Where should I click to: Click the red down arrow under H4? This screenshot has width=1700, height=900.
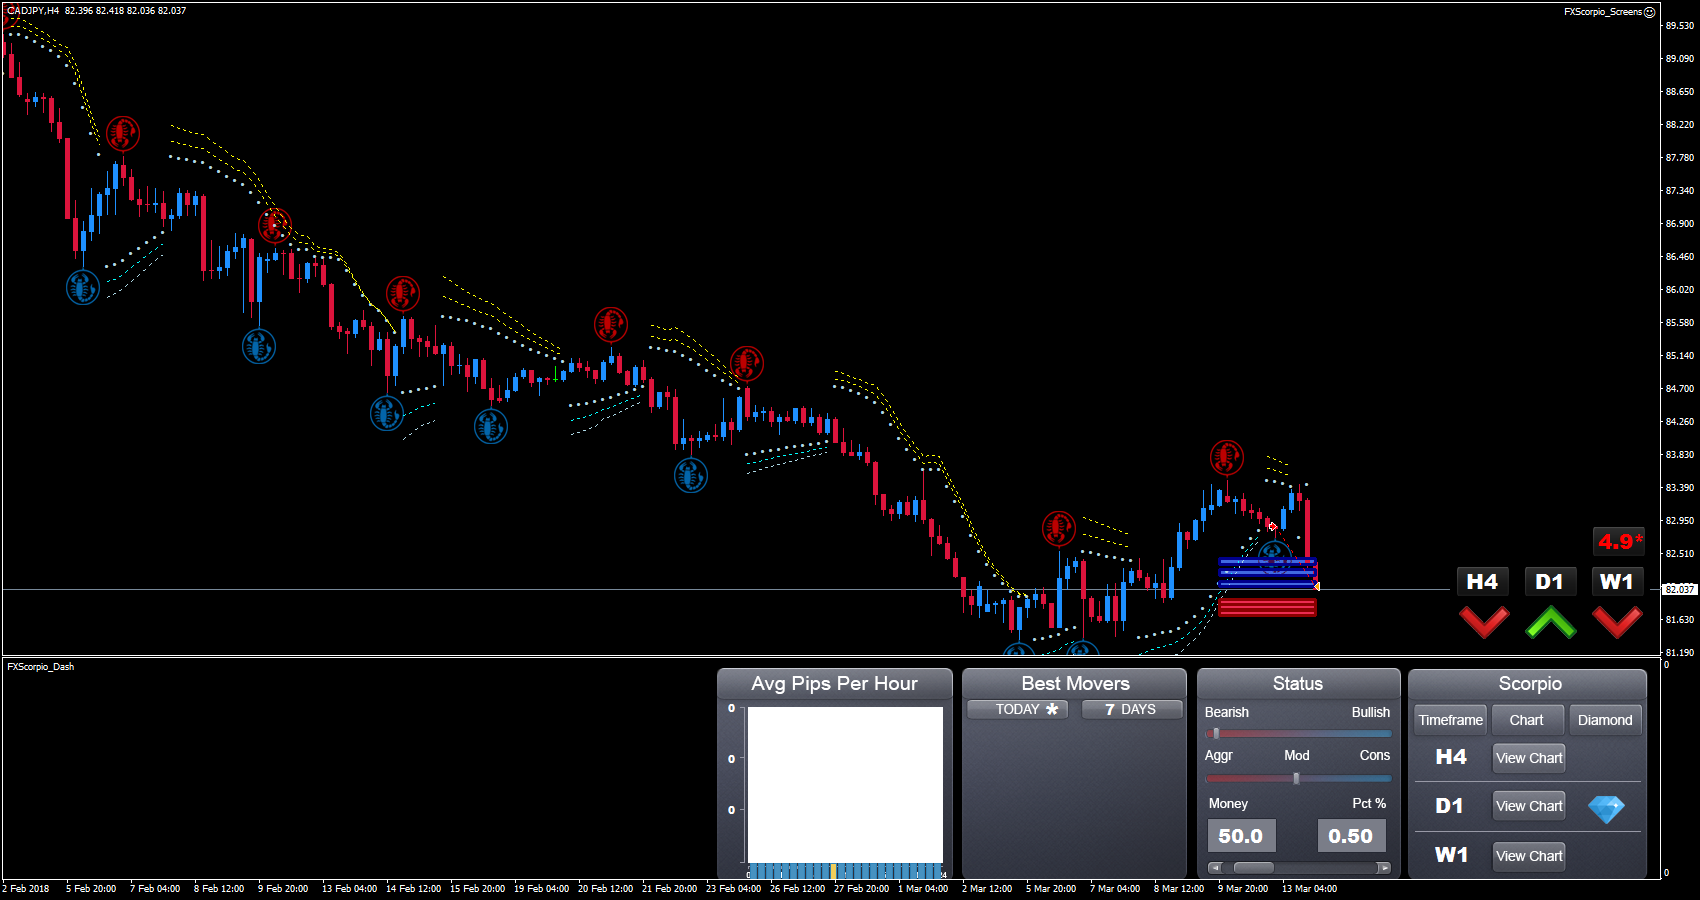[x=1484, y=622]
